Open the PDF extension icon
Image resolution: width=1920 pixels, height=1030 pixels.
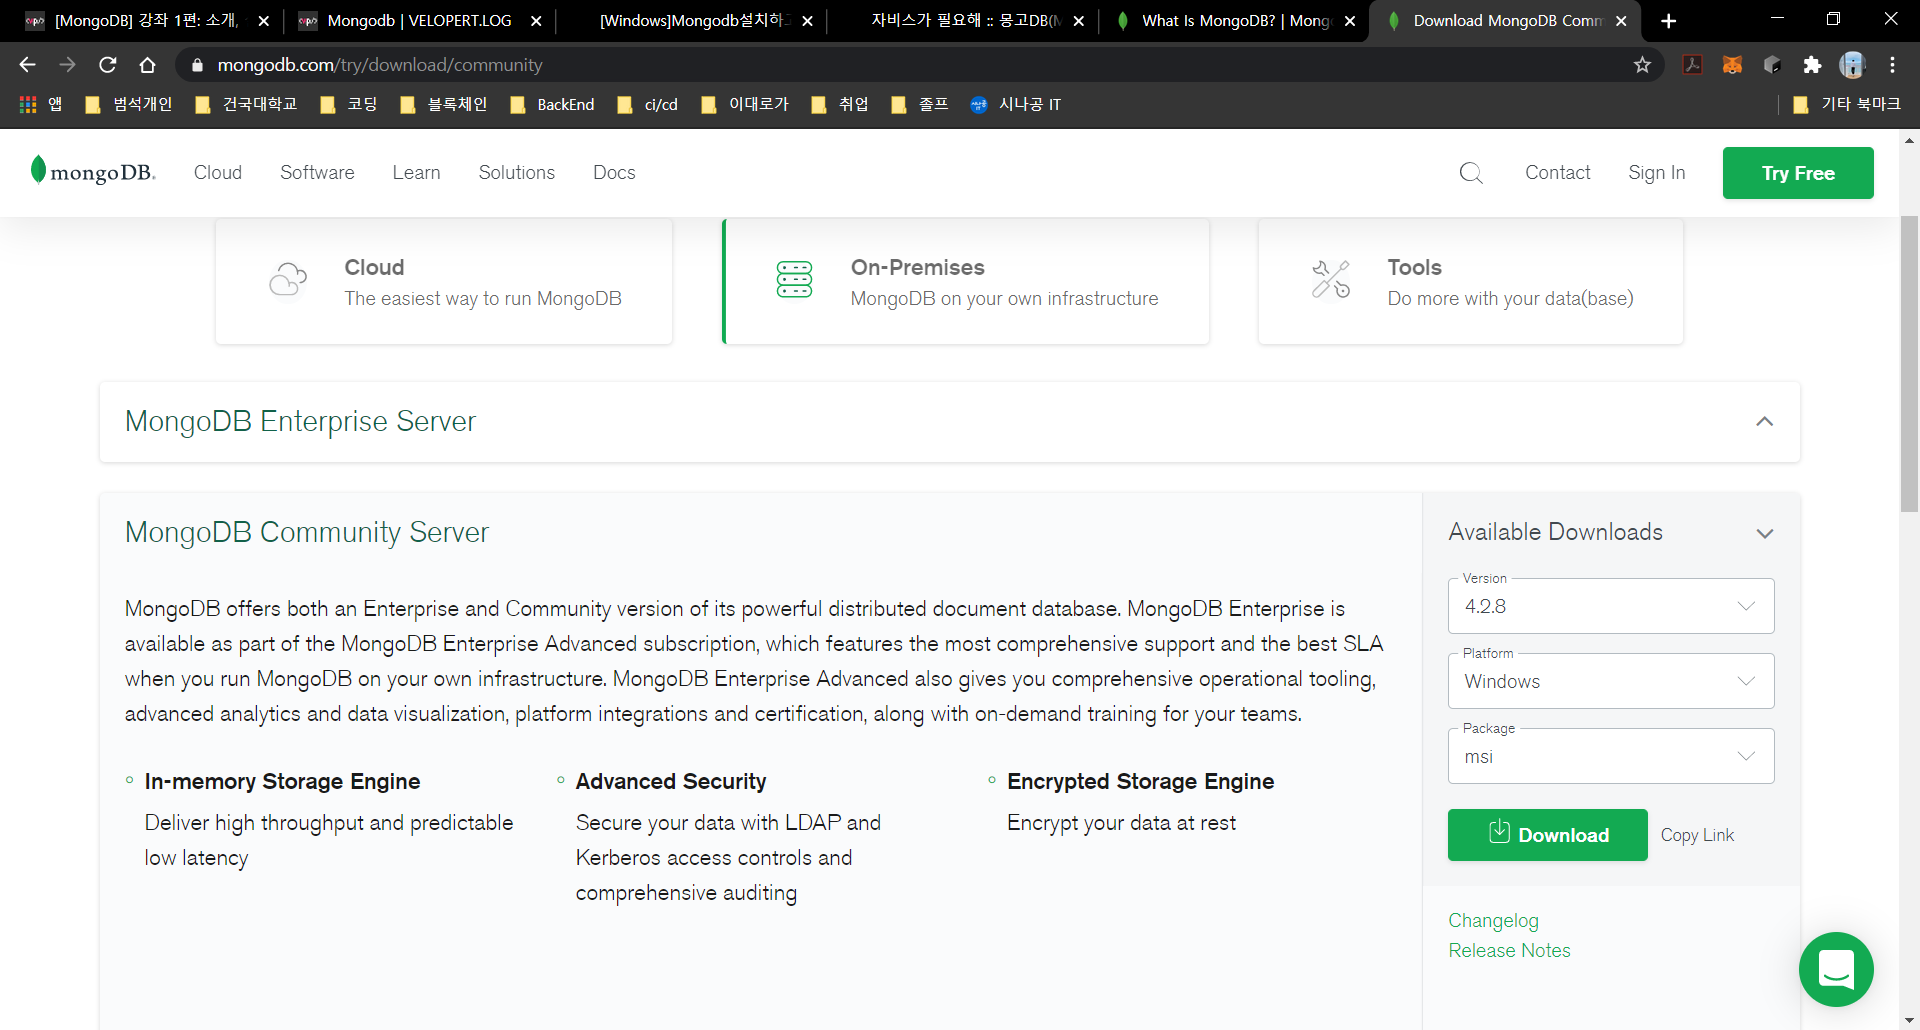[1692, 65]
